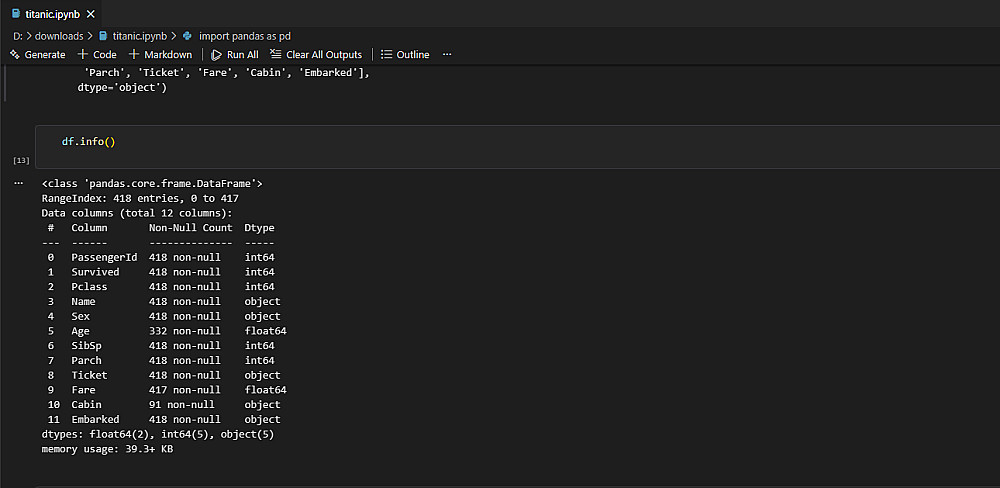This screenshot has width=1000, height=488.
Task: Add a new Markdown cell
Action: [x=160, y=55]
